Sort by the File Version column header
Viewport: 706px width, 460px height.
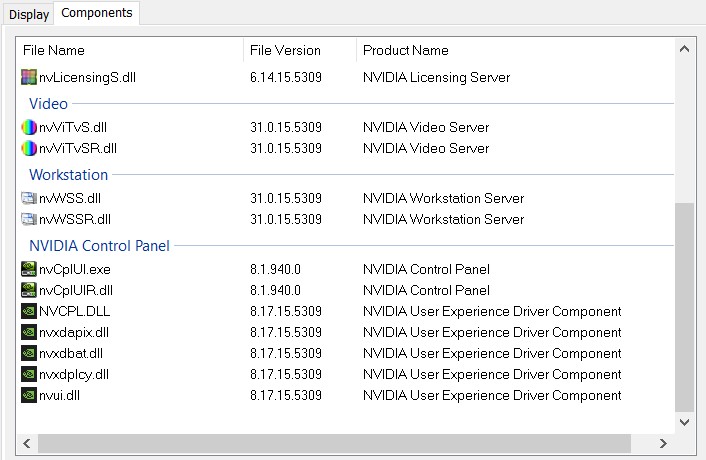click(x=300, y=50)
